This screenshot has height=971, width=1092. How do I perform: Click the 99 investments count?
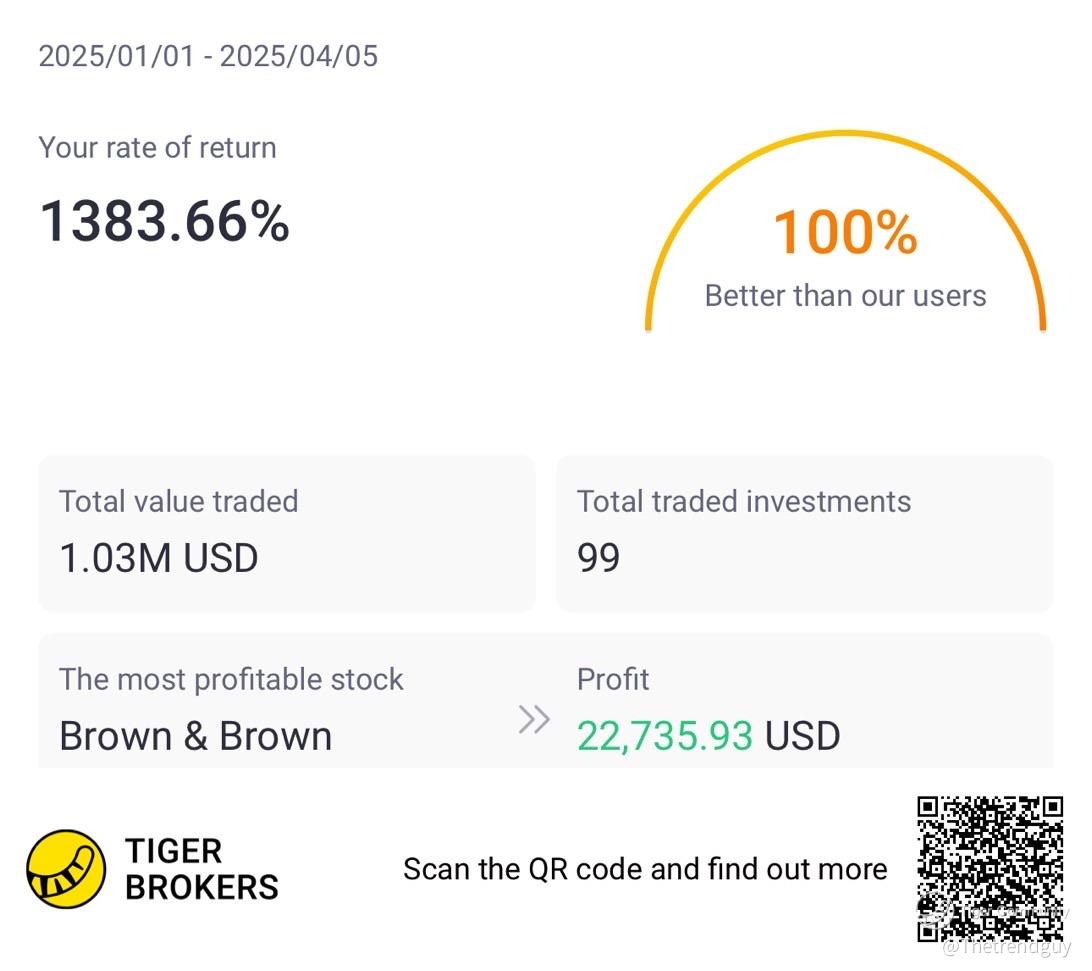click(598, 558)
